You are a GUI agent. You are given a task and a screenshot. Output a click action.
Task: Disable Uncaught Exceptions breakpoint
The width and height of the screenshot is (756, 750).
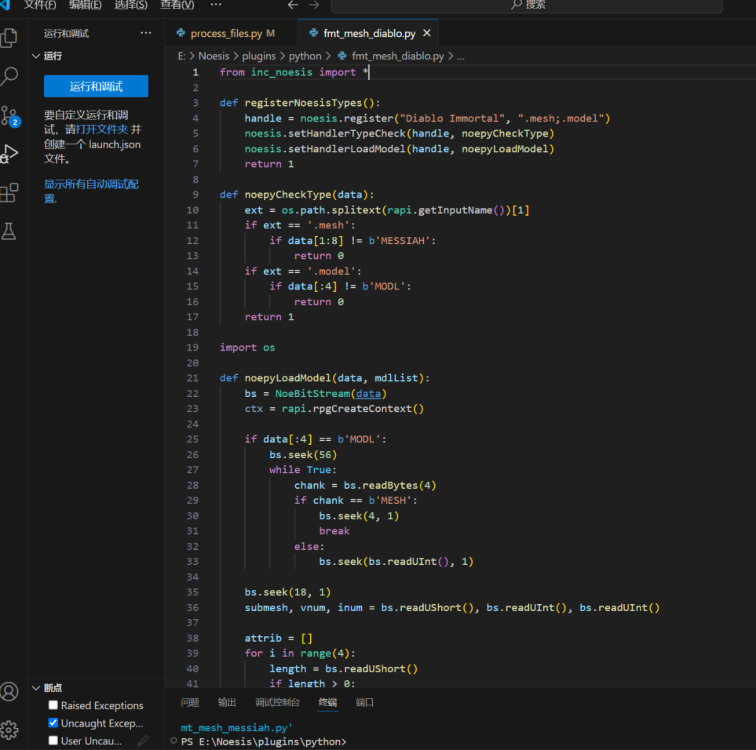(53, 723)
